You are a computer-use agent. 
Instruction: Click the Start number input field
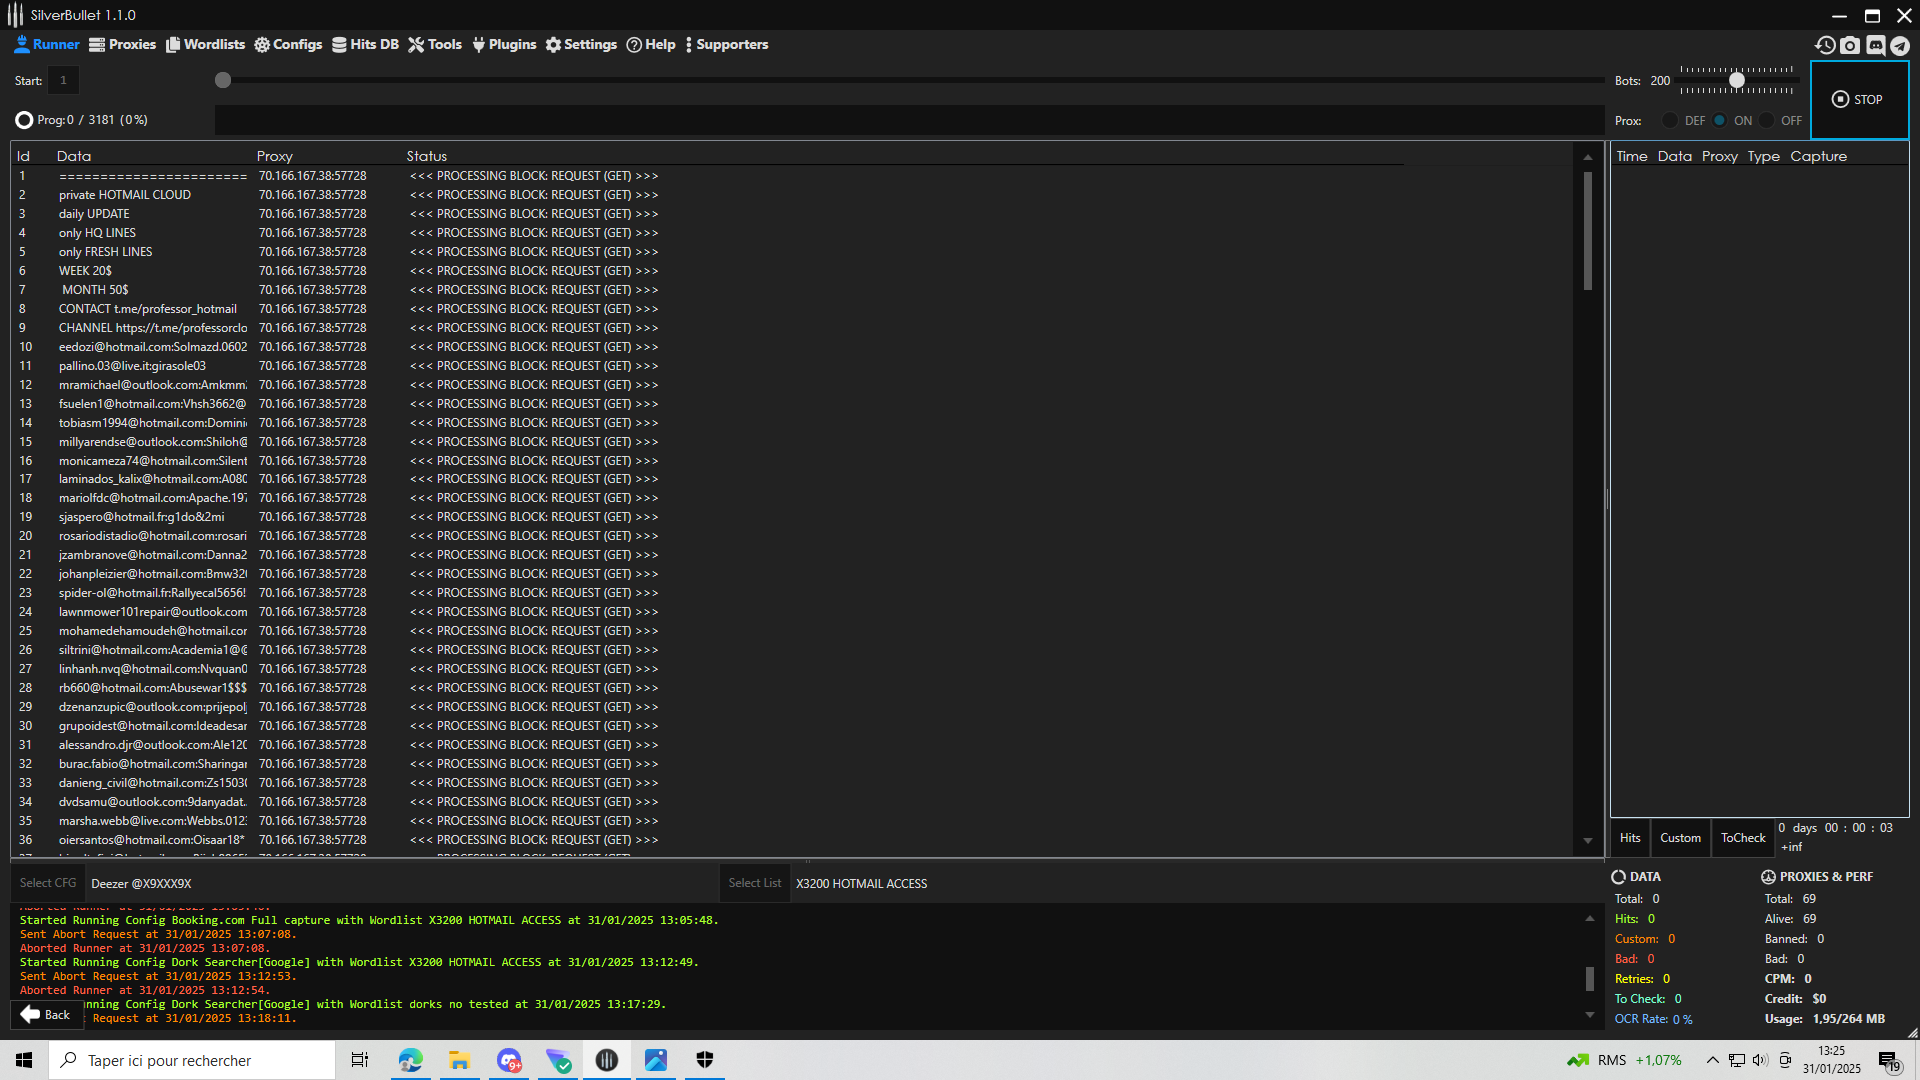coord(63,80)
